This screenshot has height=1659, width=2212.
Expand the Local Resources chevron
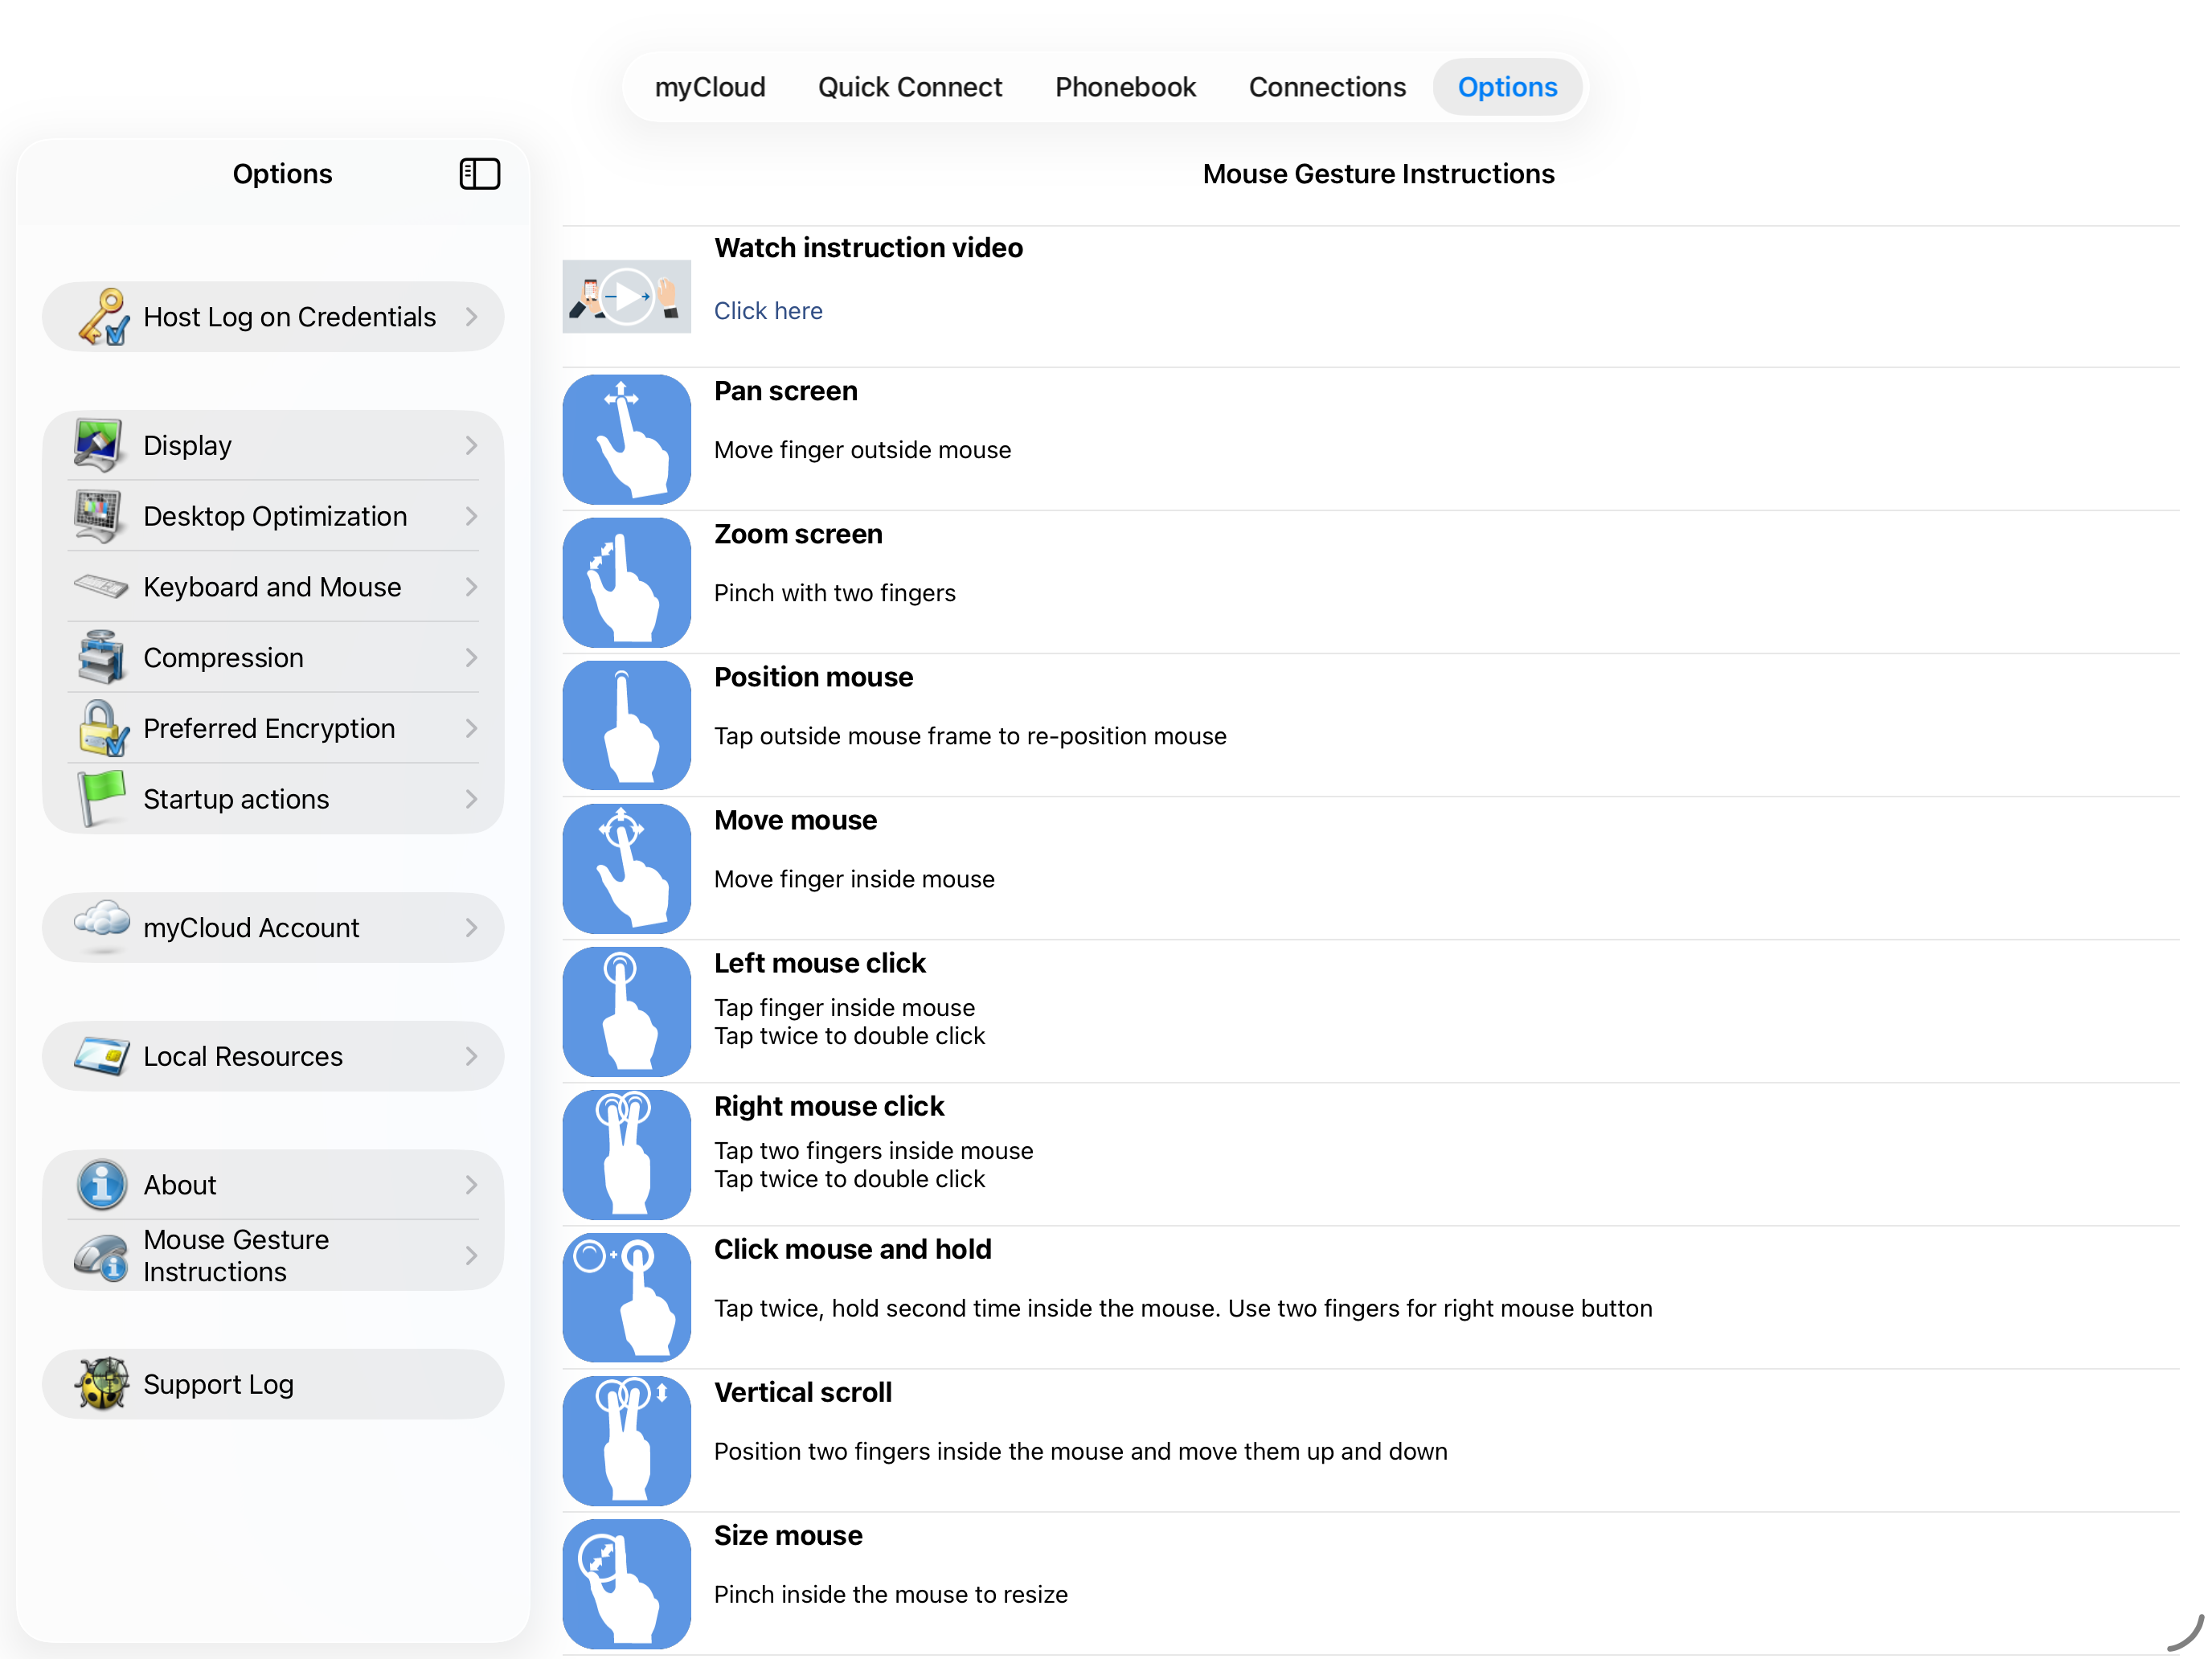472,1056
